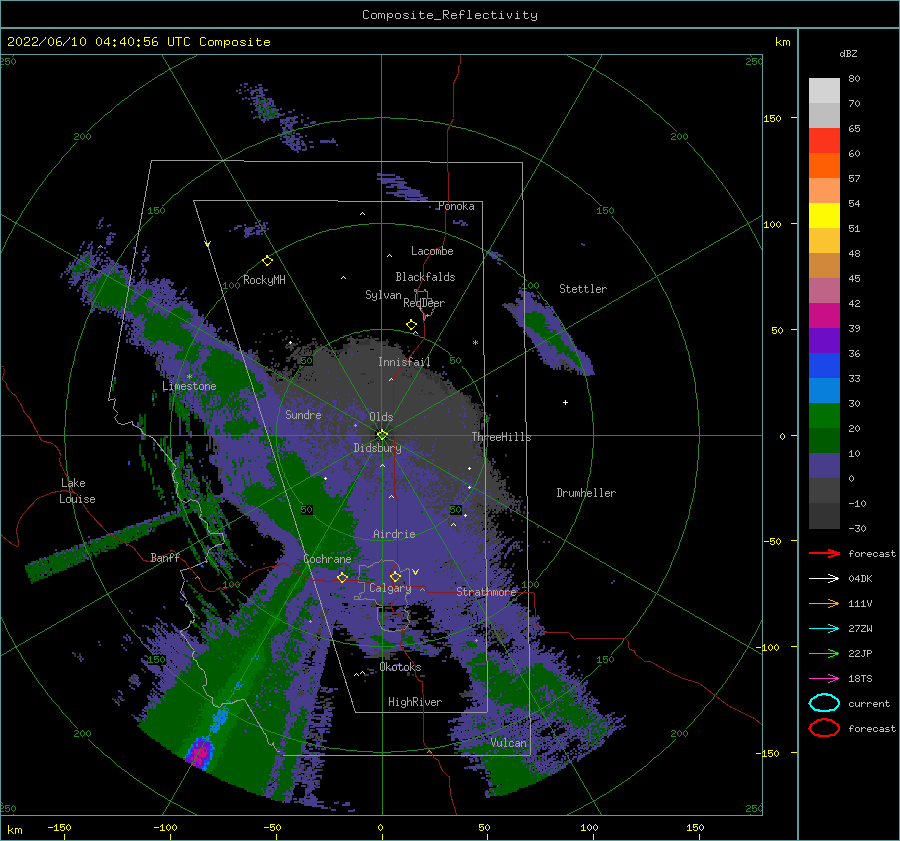900x841 pixels.
Task: Click the Airdrie label
Action: 394,534
